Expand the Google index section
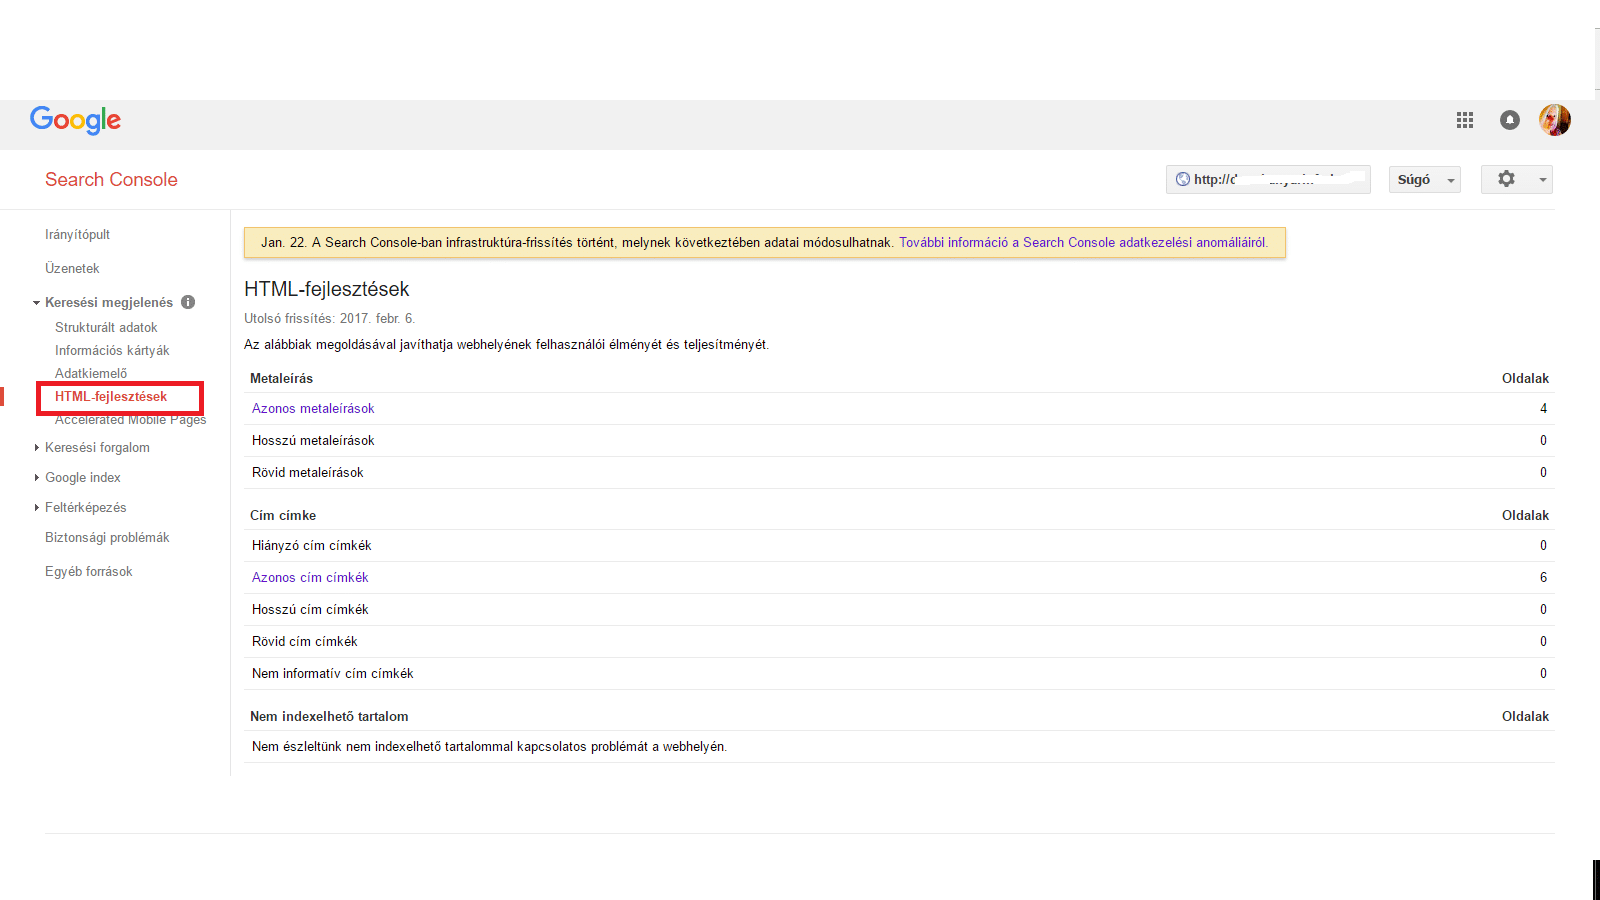 (x=37, y=478)
